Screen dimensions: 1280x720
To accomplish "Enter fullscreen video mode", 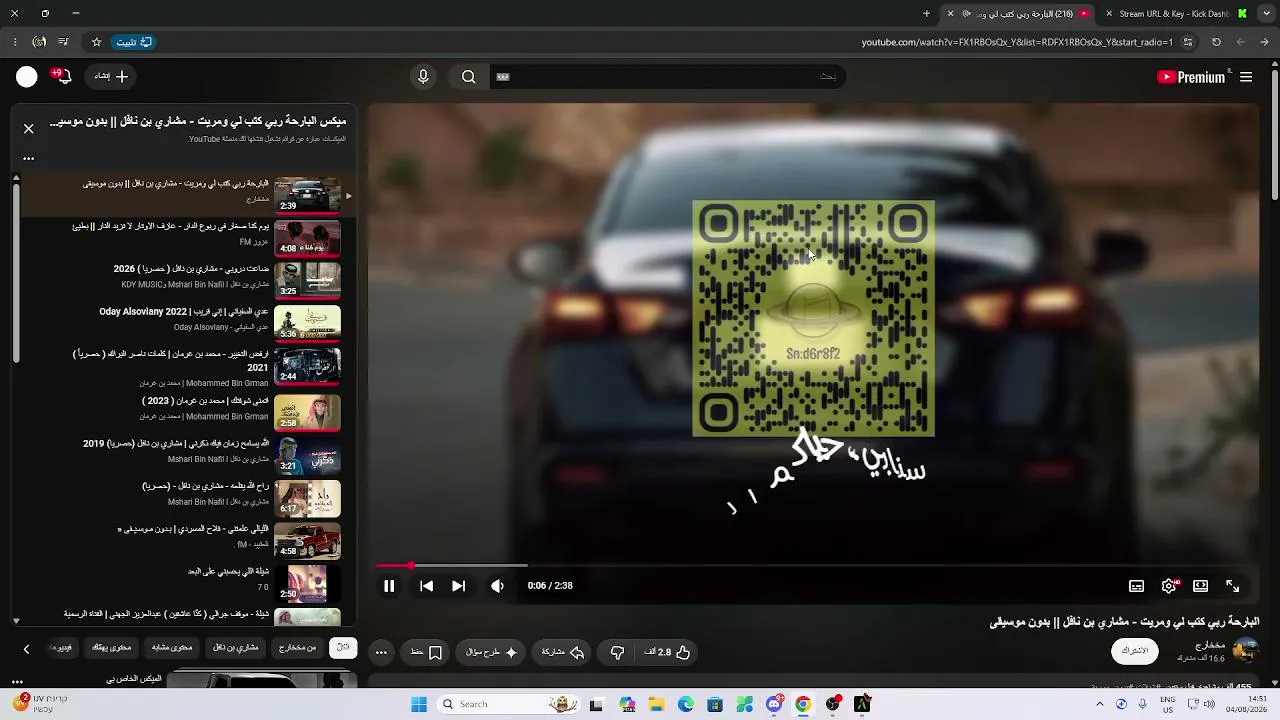I will click(x=1232, y=586).
